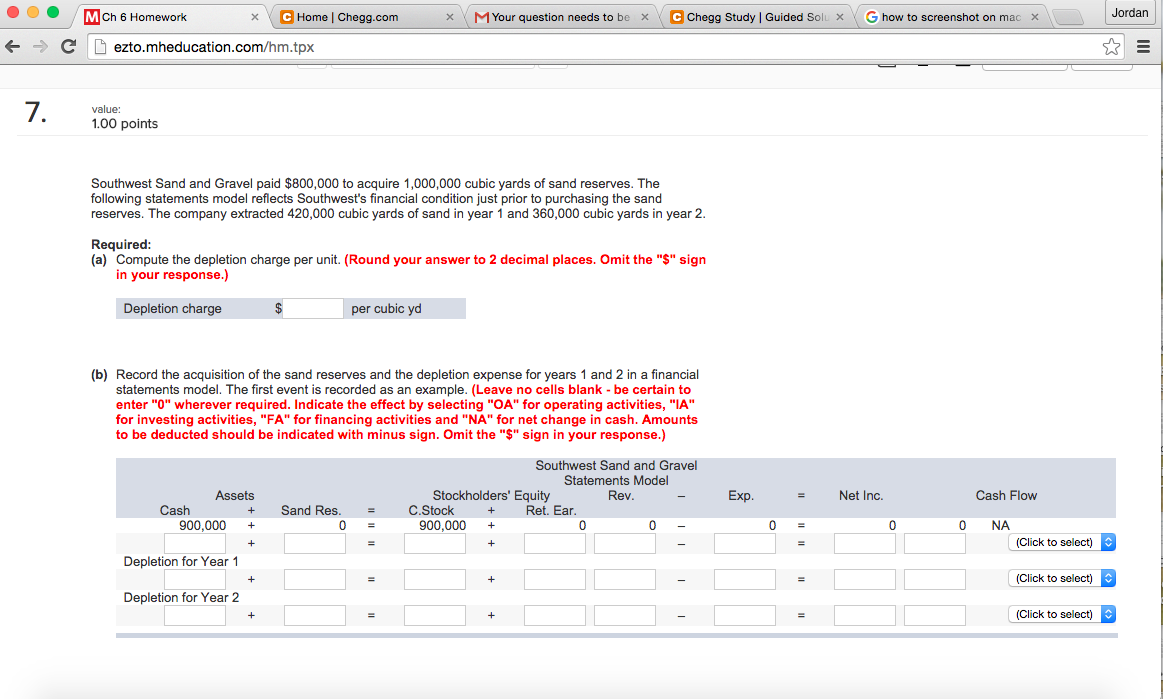Click the Depletion charge input field

click(313, 309)
